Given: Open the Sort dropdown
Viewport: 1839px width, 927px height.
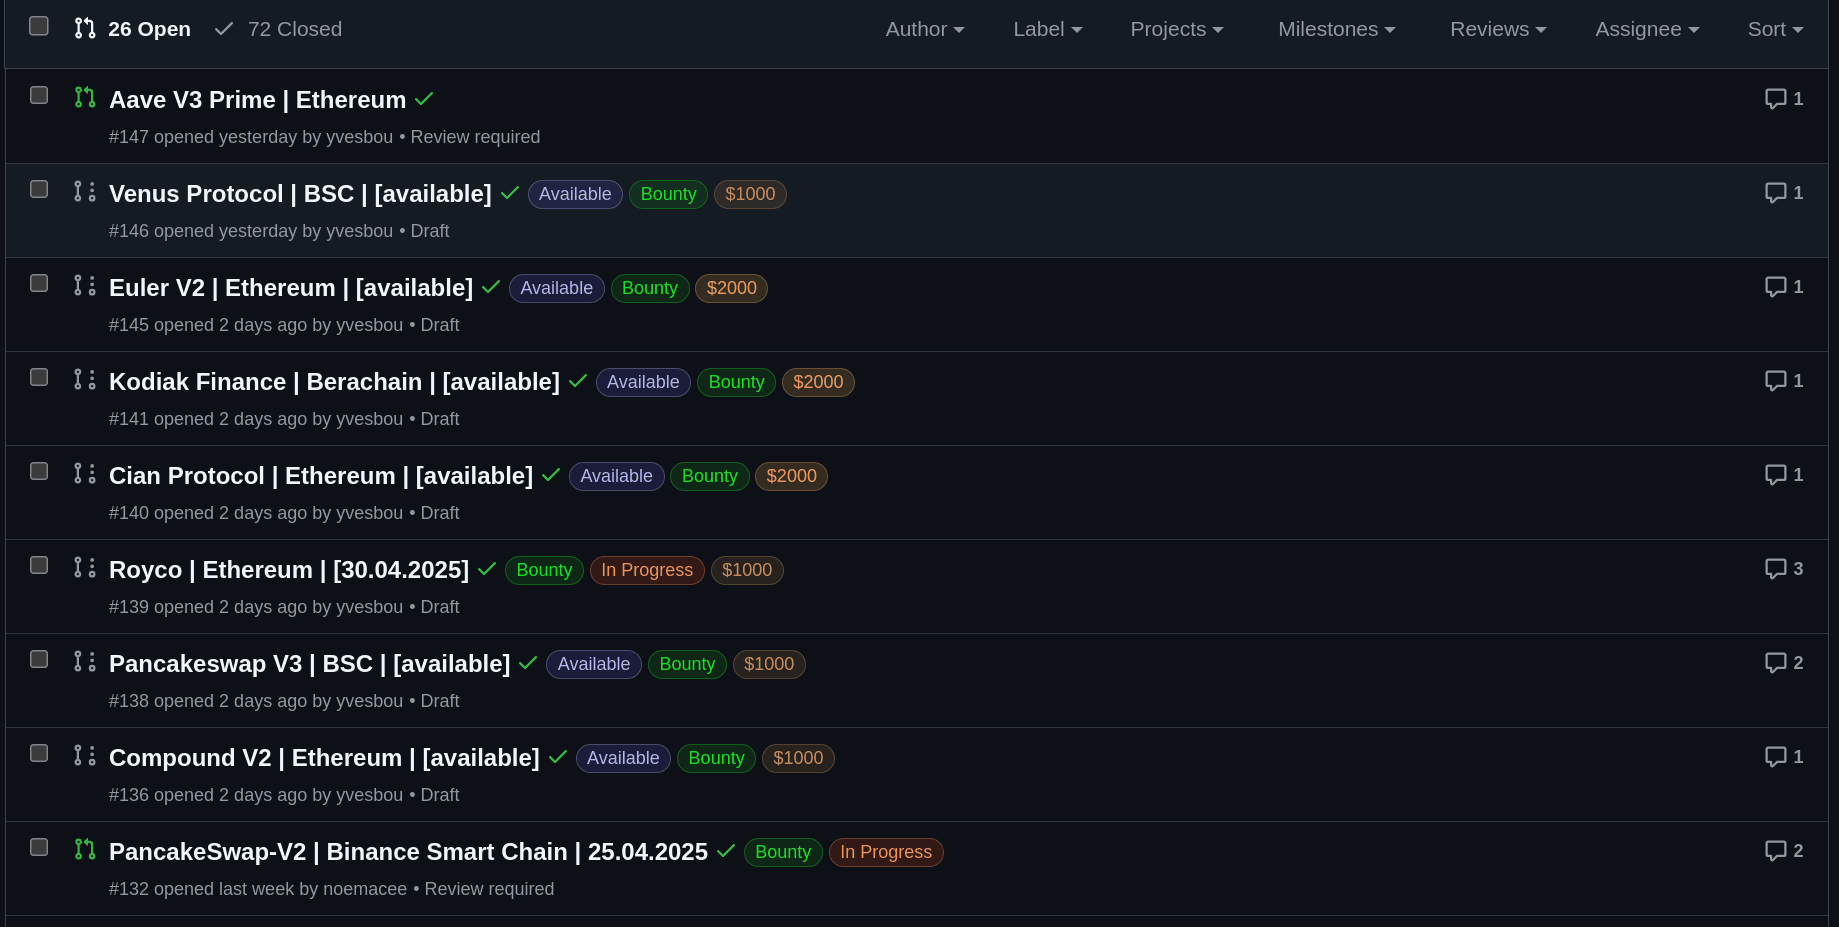Looking at the screenshot, I should [x=1776, y=29].
